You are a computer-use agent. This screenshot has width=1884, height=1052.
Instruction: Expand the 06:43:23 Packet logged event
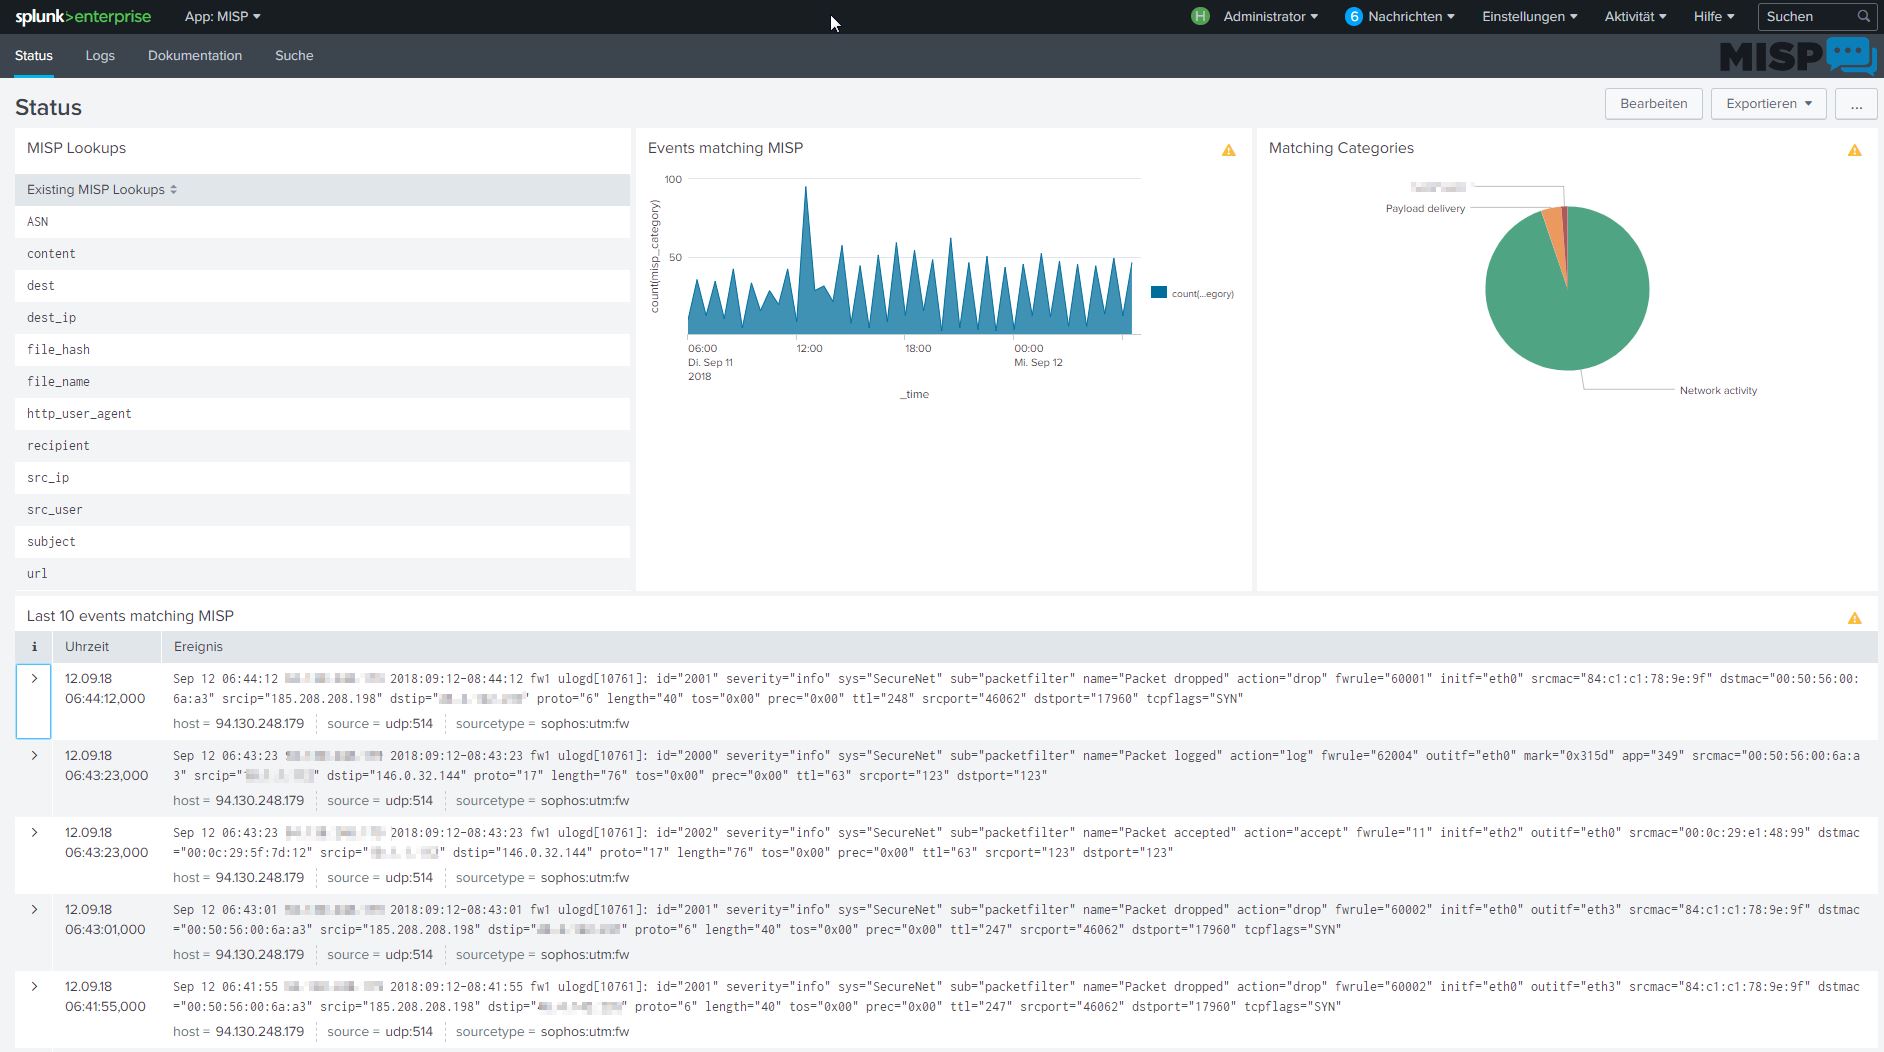click(x=34, y=756)
